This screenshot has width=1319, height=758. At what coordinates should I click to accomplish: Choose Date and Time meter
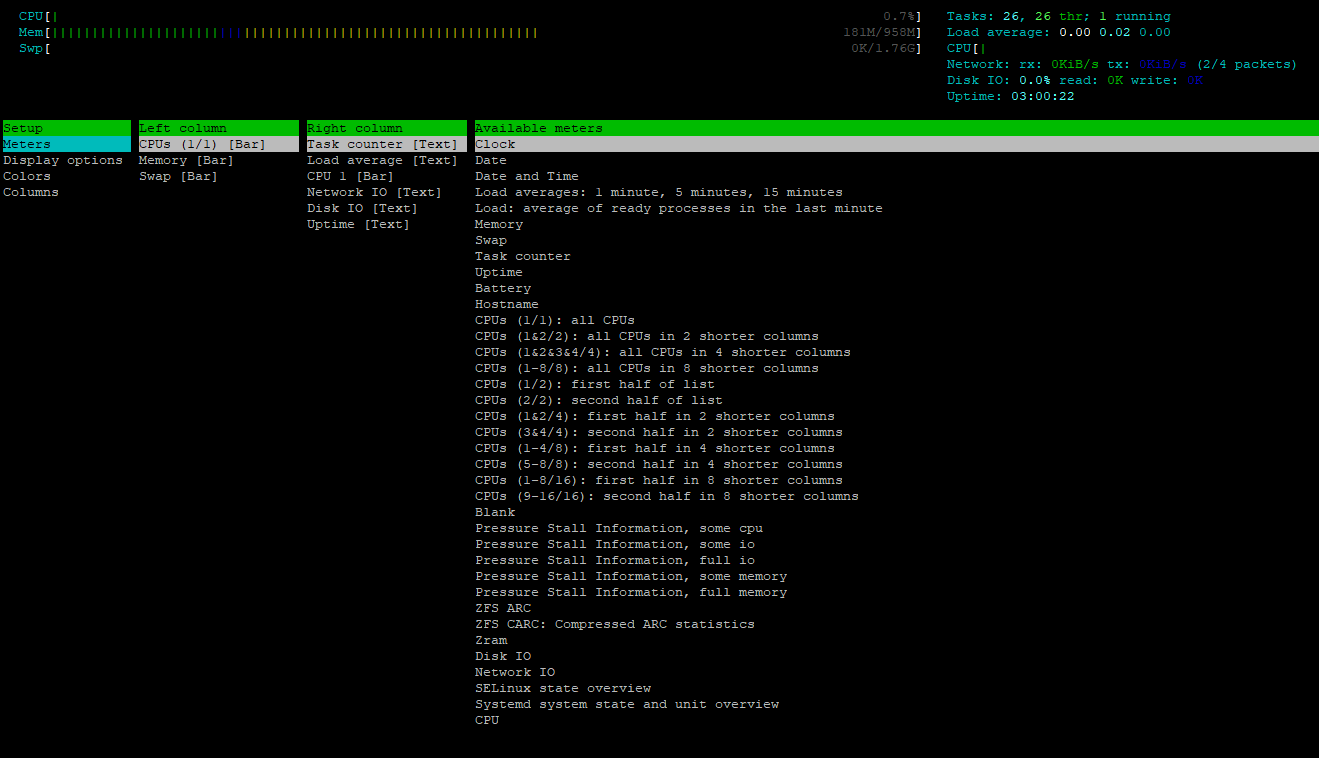point(527,176)
